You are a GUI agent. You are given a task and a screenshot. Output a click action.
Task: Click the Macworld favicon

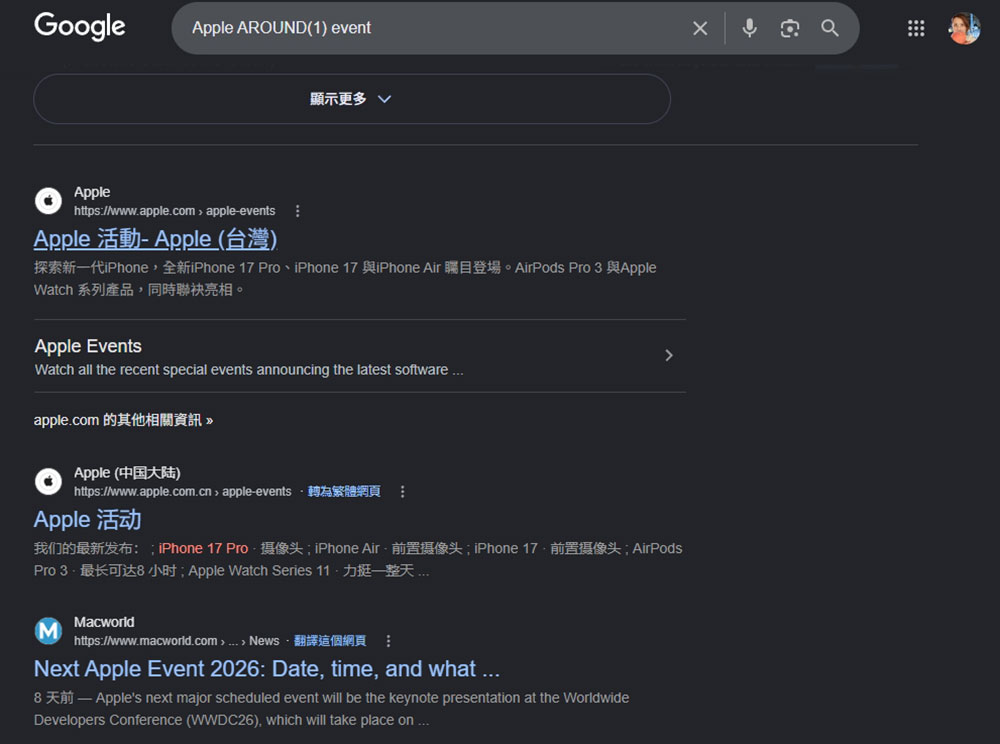[48, 631]
